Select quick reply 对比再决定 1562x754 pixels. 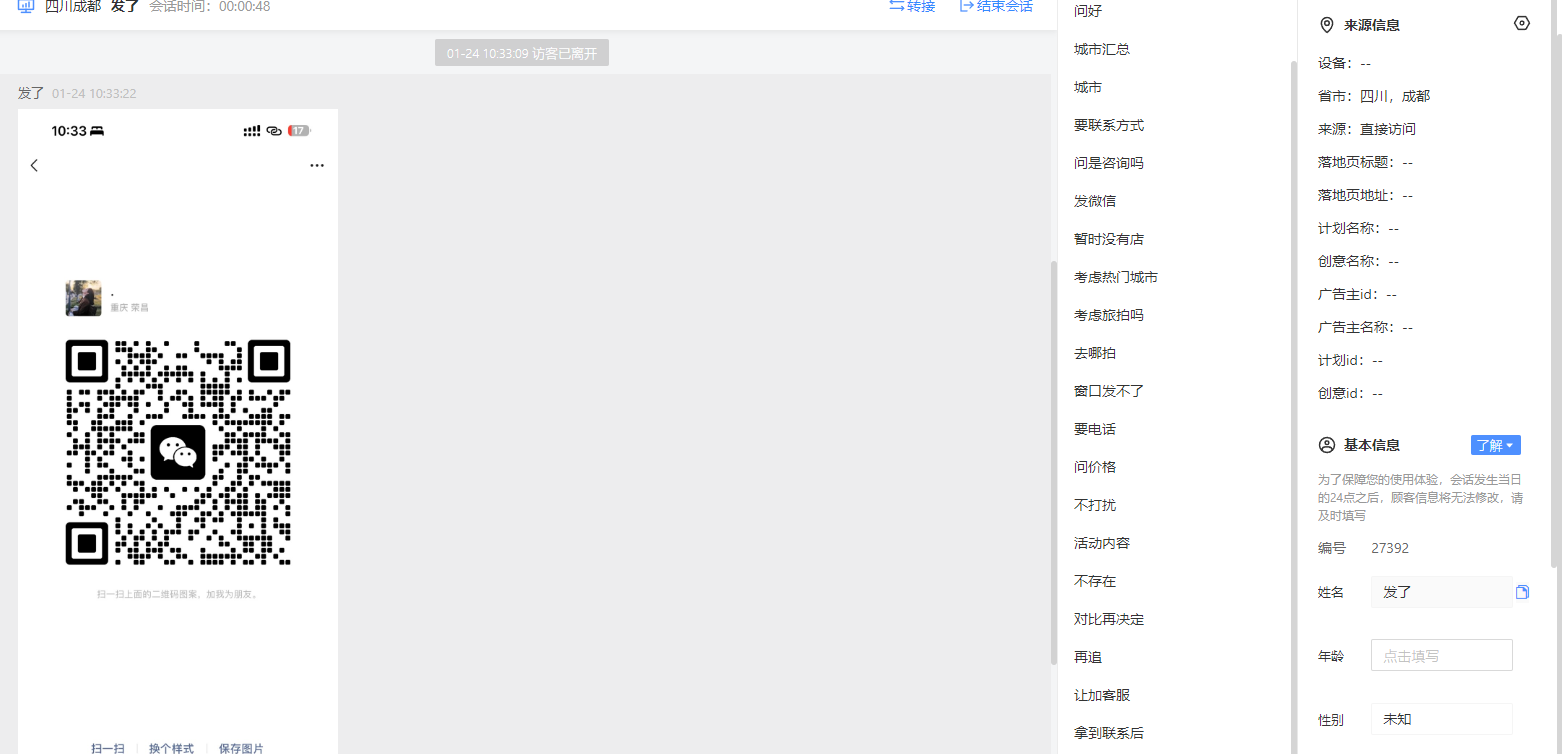click(x=1109, y=619)
